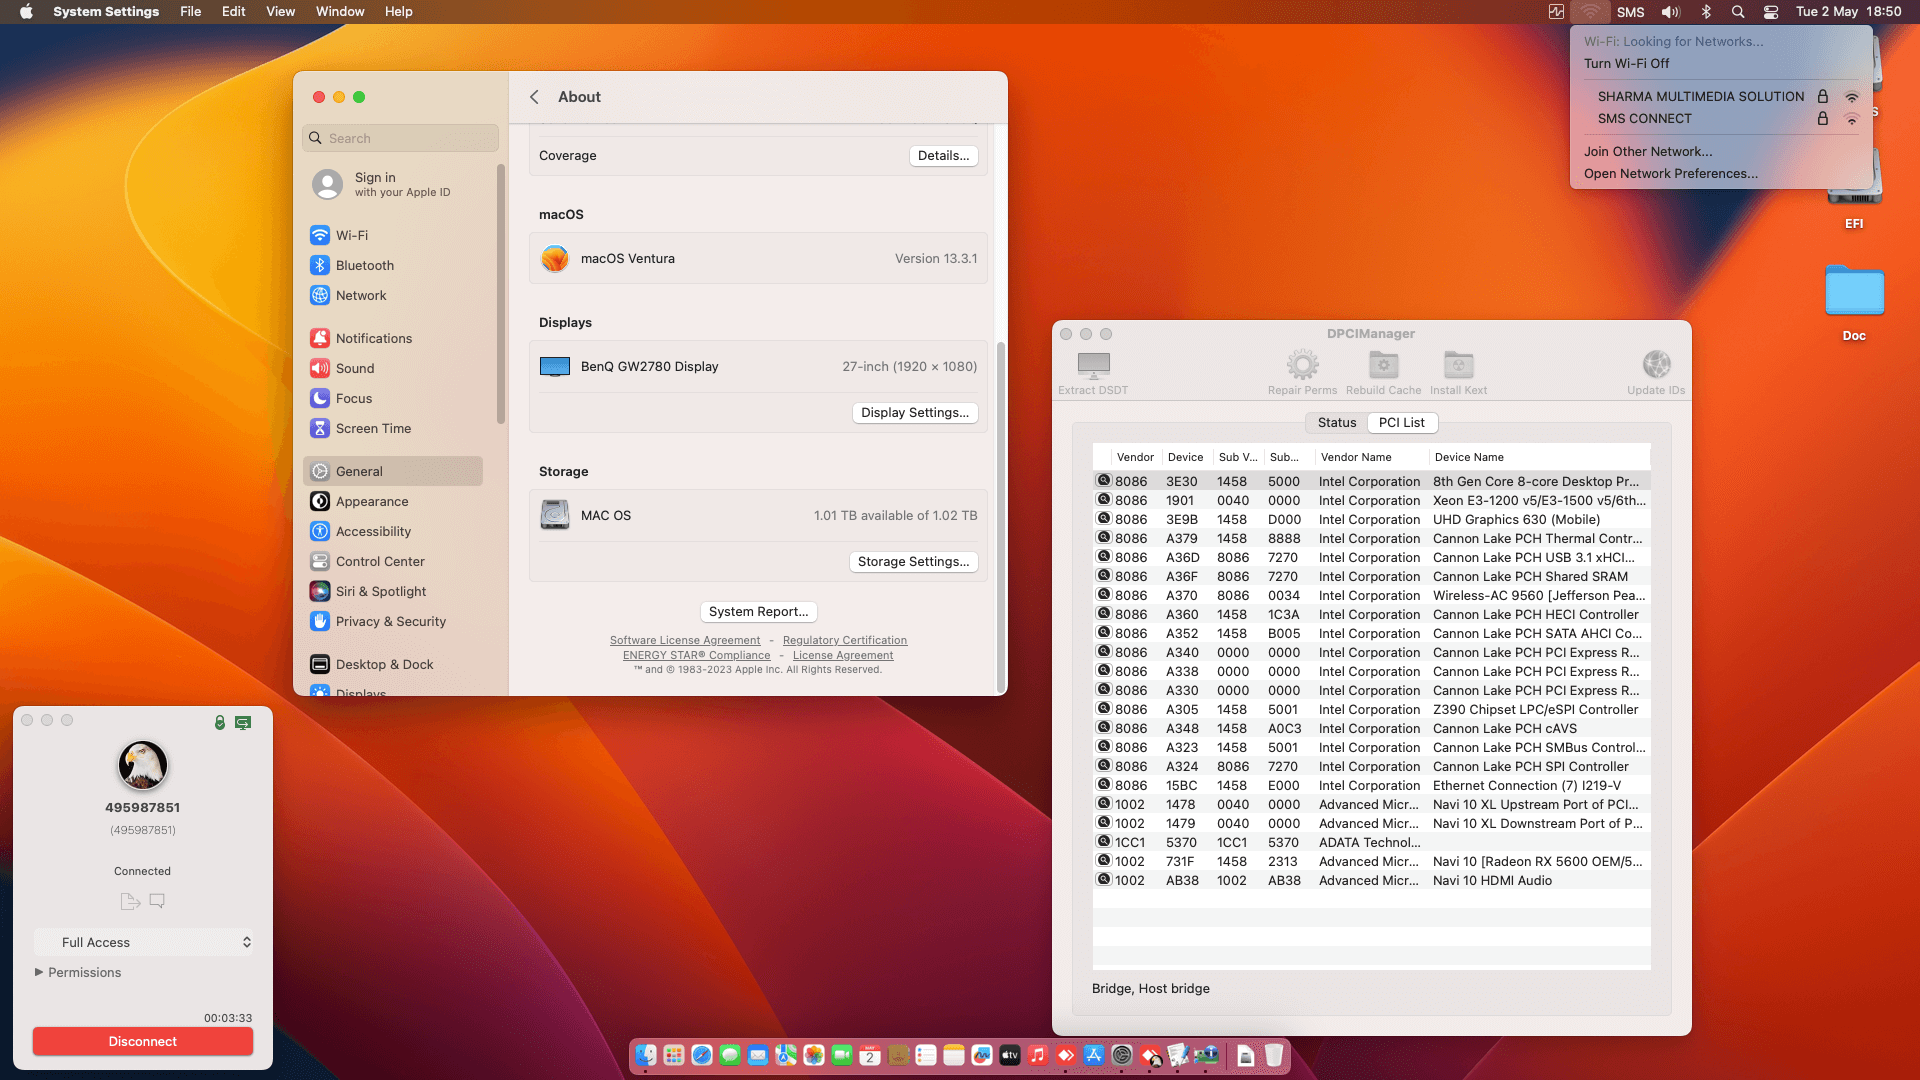
Task: Click Extract DSDT icon in DPCIManager
Action: pyautogui.click(x=1093, y=365)
